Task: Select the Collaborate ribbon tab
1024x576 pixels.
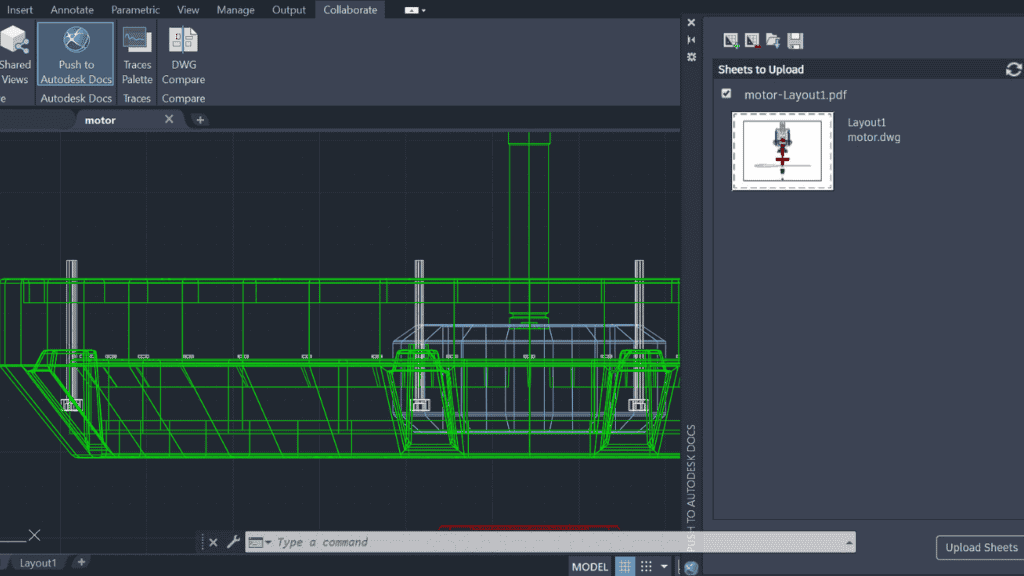Action: [350, 10]
